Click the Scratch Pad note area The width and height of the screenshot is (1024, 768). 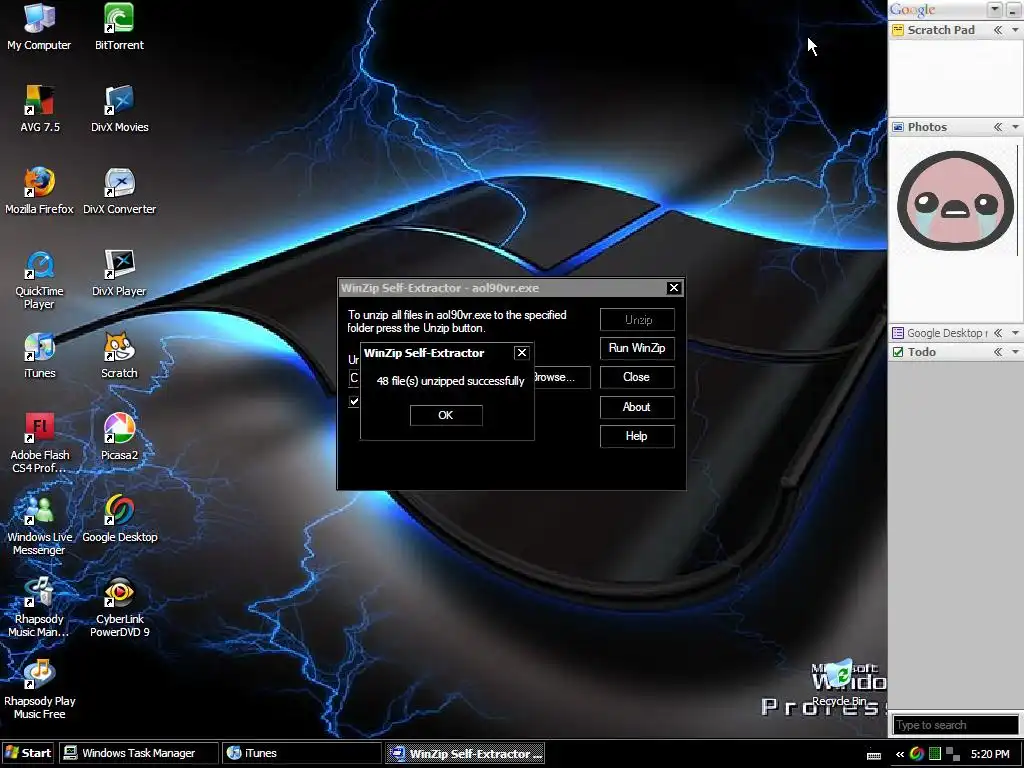click(955, 77)
